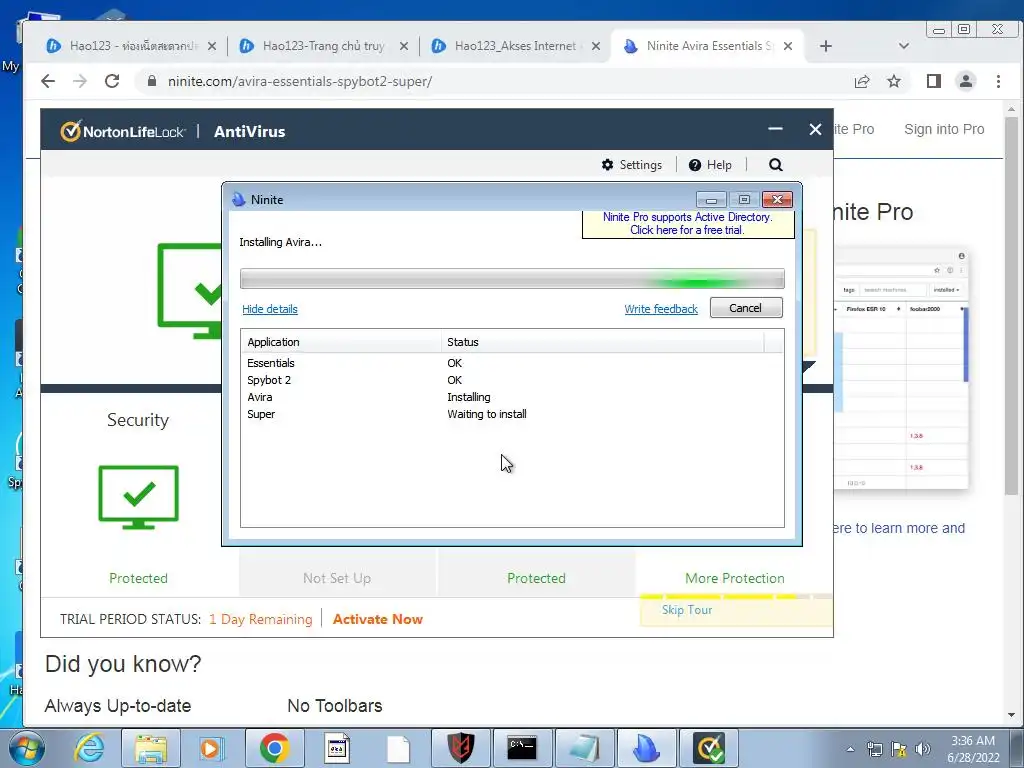Open Chrome three-dot menu

point(998,81)
